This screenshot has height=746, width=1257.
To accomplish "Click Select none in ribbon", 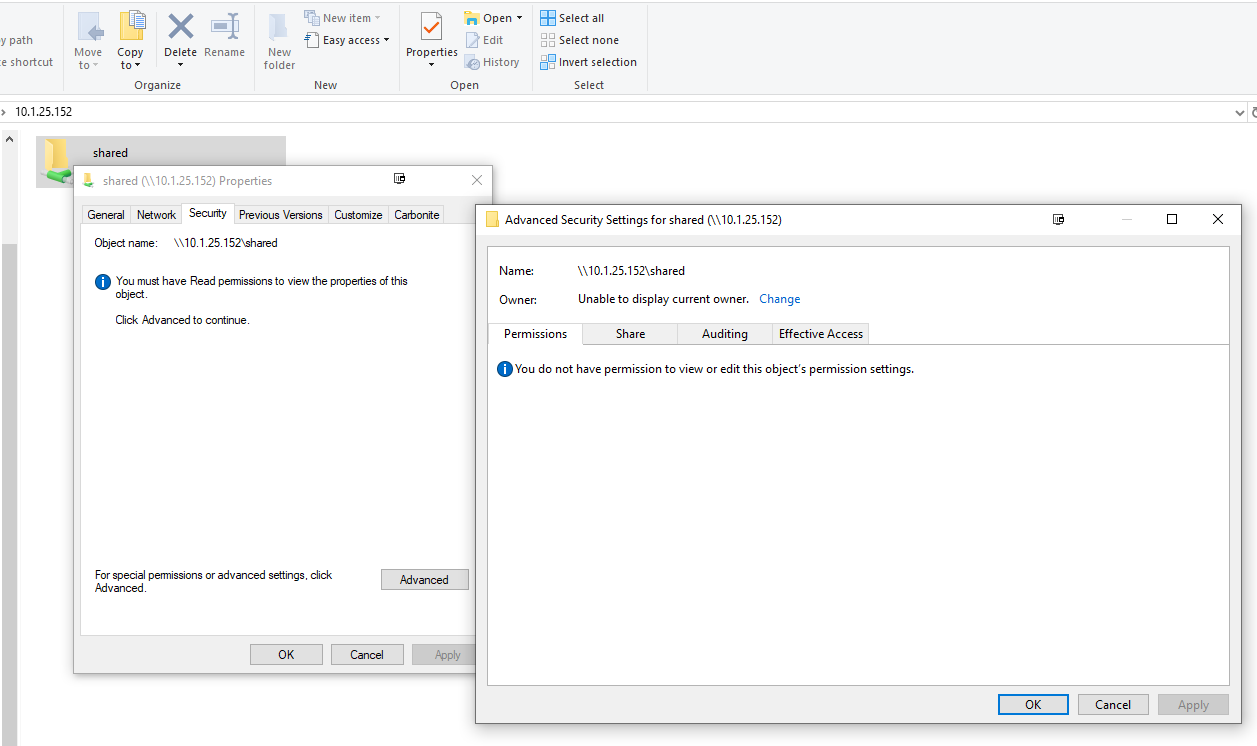I will click(x=579, y=40).
